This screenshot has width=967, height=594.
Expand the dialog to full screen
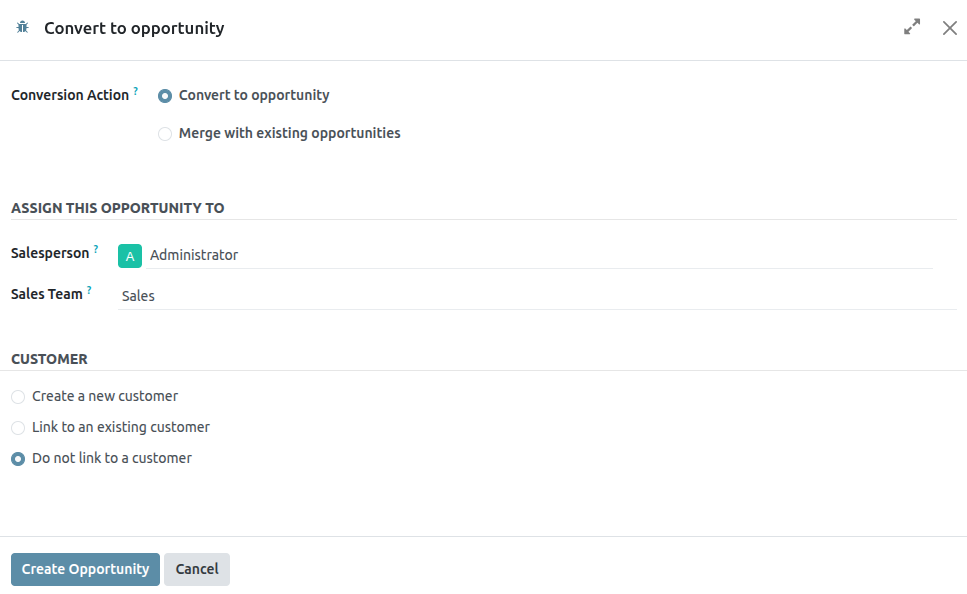[912, 28]
